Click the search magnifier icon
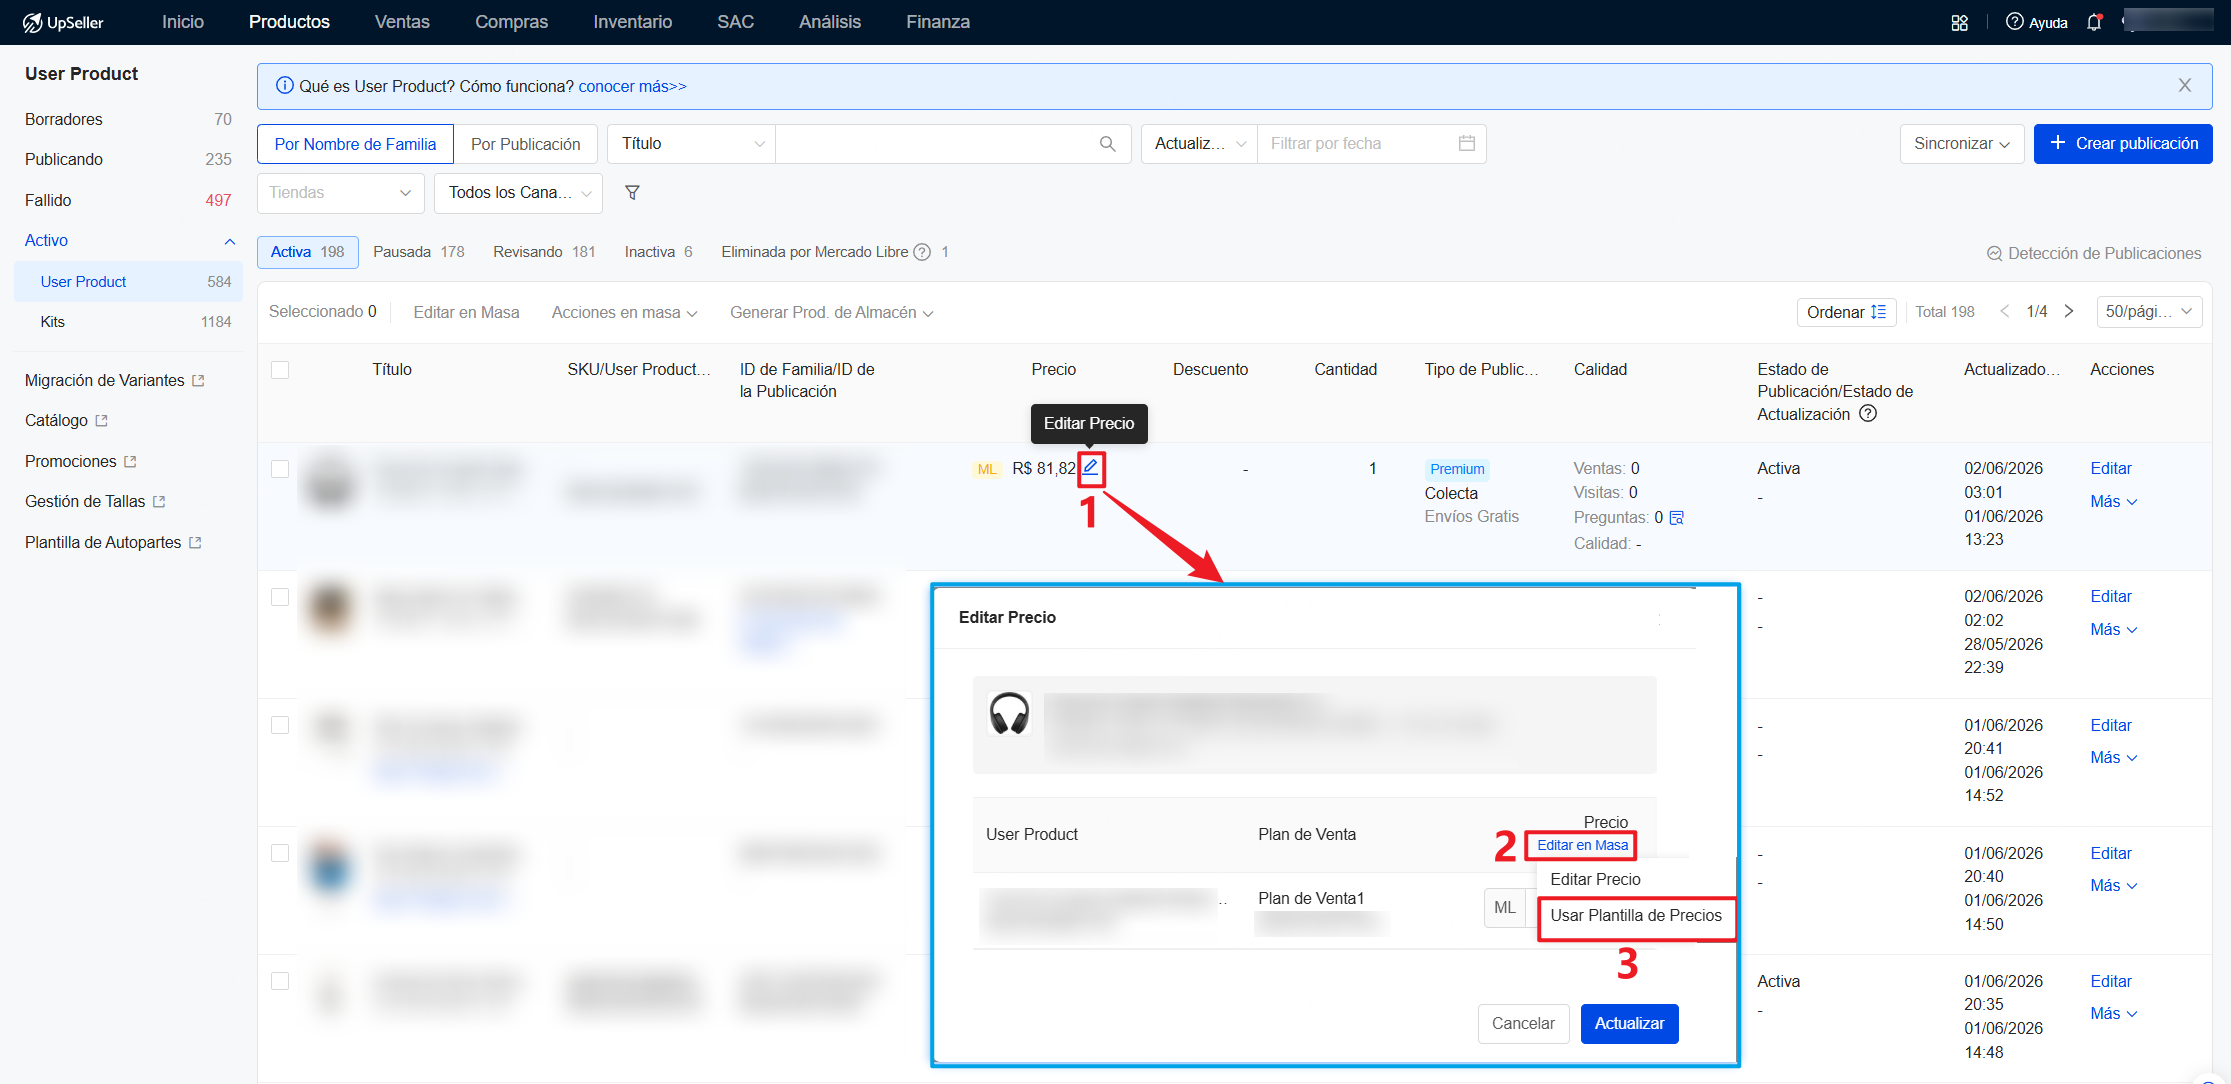Viewport: 2231px width, 1084px height. click(1107, 144)
